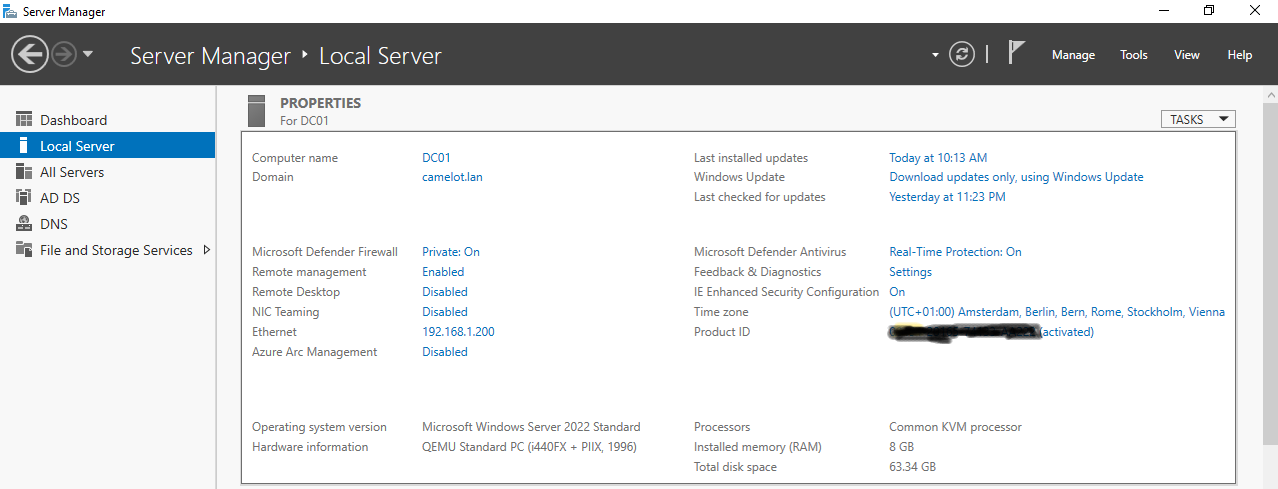Open the Tools menu
1278x489 pixels.
point(1134,55)
